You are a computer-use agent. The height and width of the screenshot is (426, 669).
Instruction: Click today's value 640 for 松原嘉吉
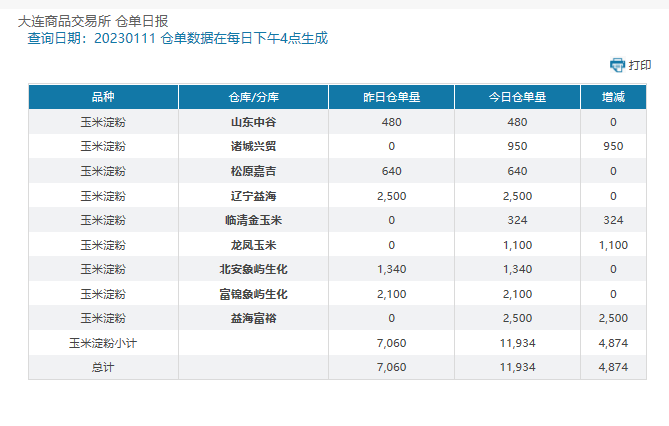(517, 171)
